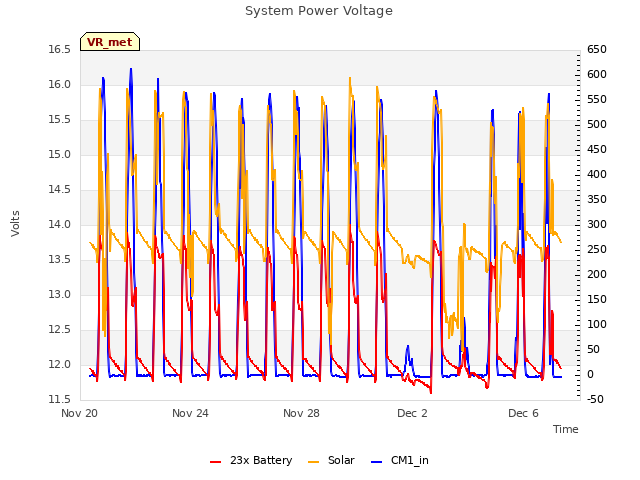Click the 14.0 left axis value
The image size is (640, 480).
pos(60,224)
